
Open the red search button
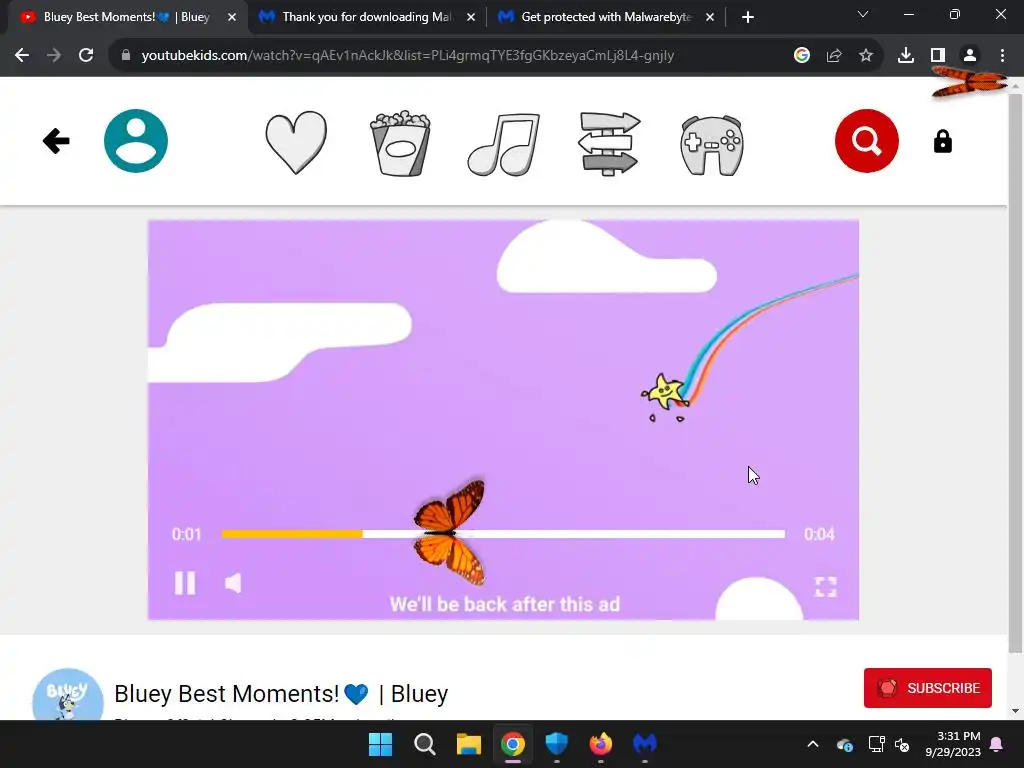pos(867,141)
